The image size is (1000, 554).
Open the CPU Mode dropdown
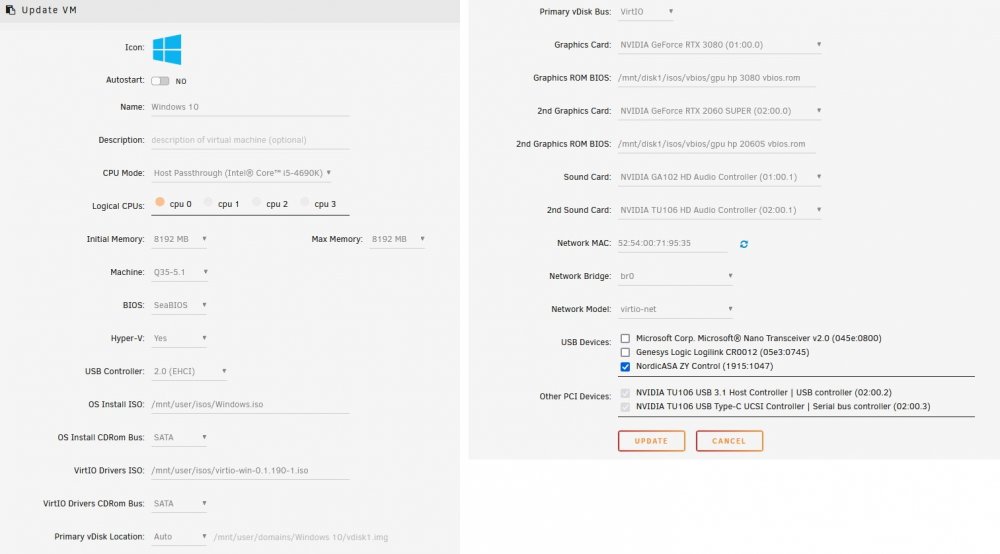coord(242,173)
